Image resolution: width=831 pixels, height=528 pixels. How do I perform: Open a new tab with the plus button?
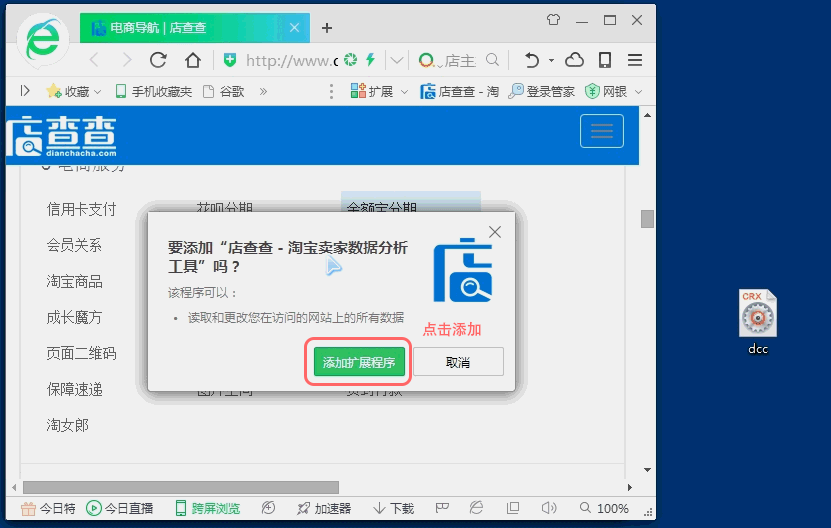pos(327,28)
